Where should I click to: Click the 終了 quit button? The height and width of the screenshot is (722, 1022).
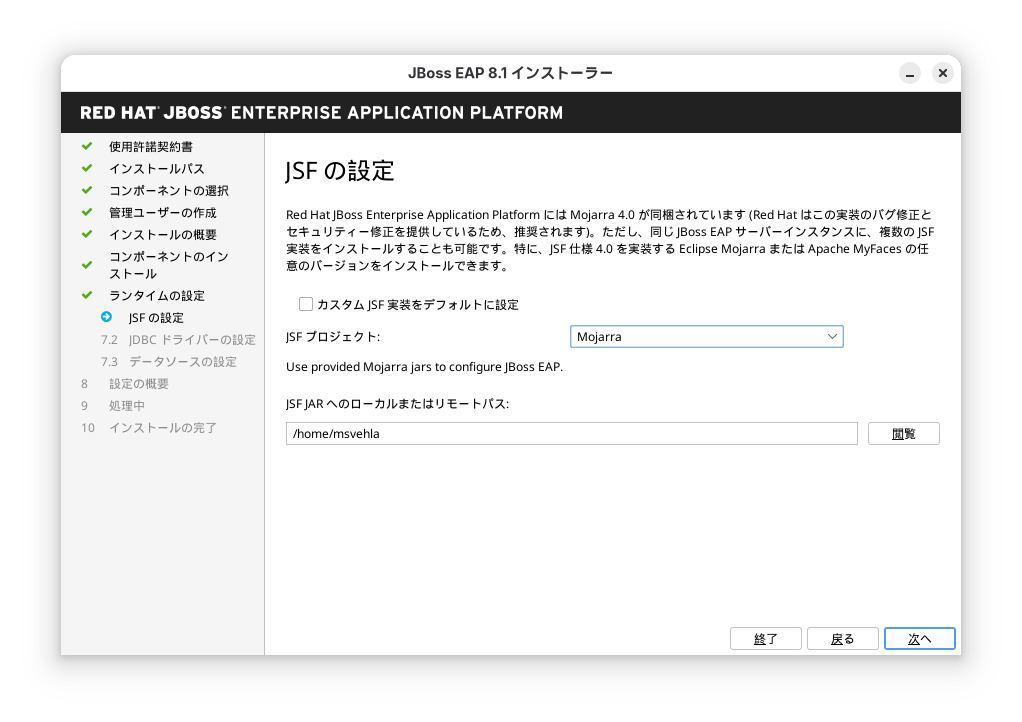[766, 639]
